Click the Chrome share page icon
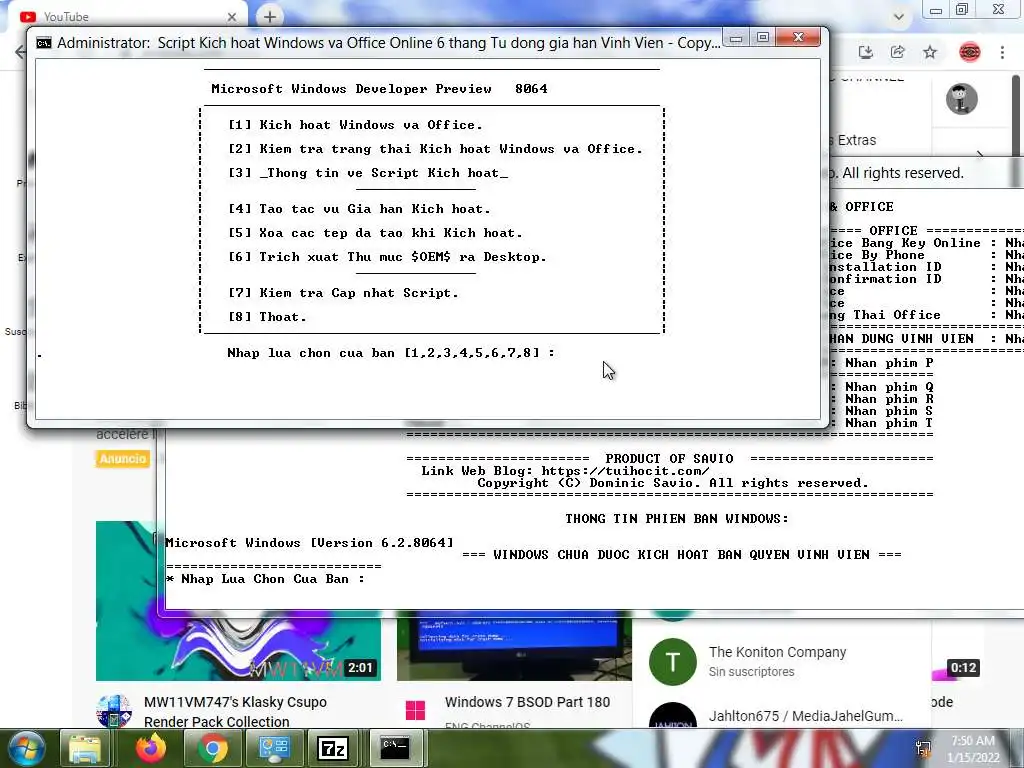Image resolution: width=1024 pixels, height=768 pixels. [898, 52]
